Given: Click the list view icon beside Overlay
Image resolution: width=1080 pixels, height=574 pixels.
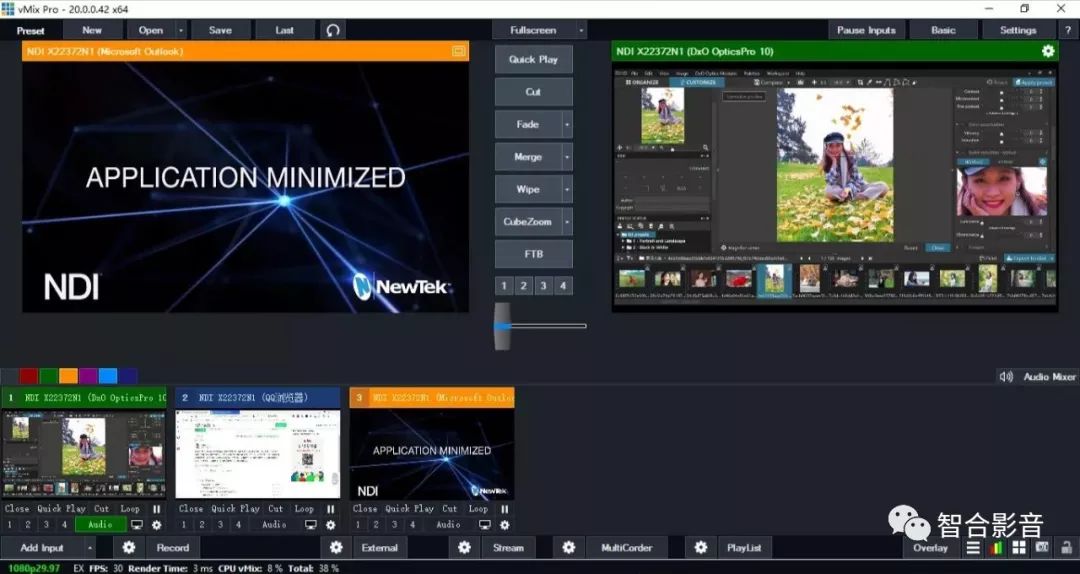Looking at the screenshot, I should [x=973, y=549].
